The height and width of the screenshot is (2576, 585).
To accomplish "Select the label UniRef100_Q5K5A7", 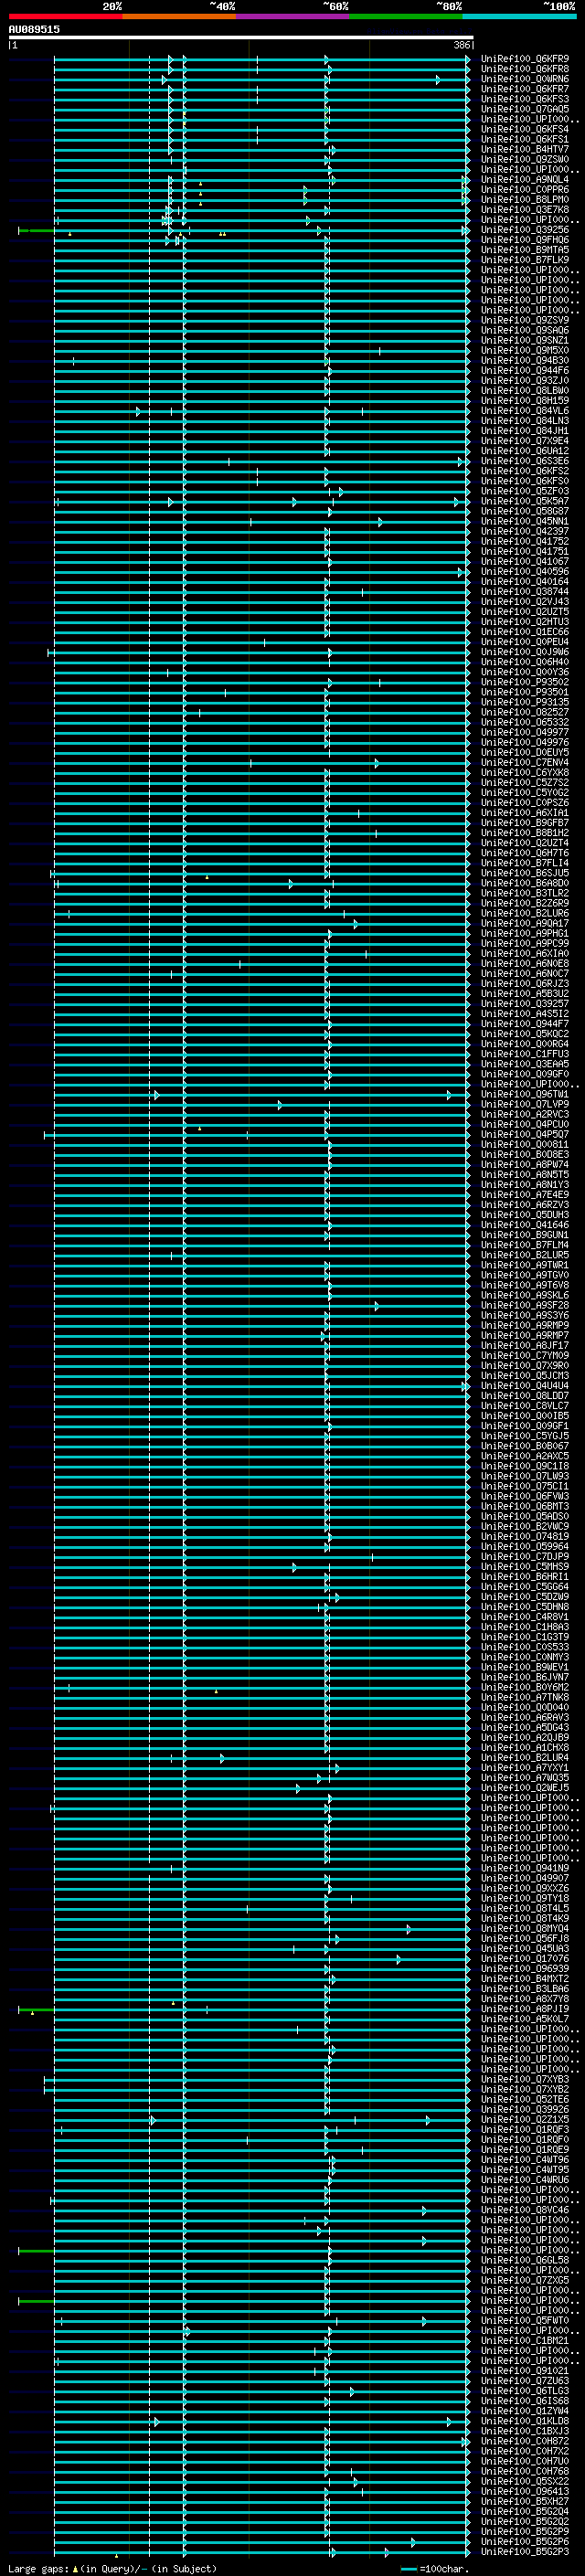I will coord(525,501).
